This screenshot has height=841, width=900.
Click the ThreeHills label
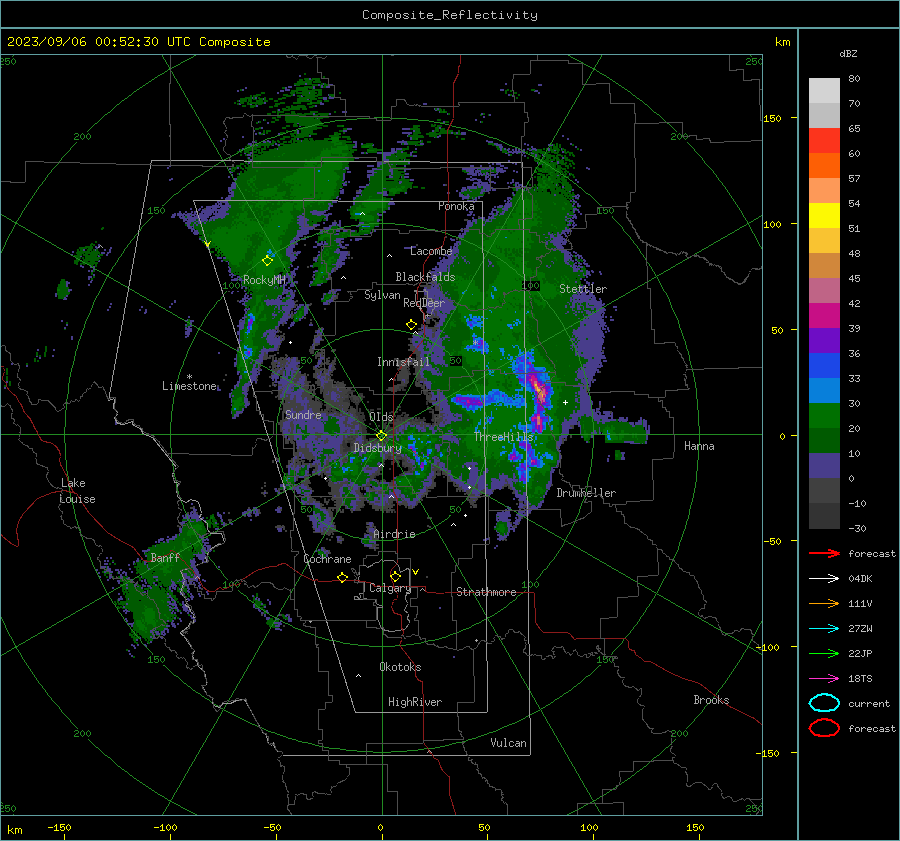pos(503,437)
